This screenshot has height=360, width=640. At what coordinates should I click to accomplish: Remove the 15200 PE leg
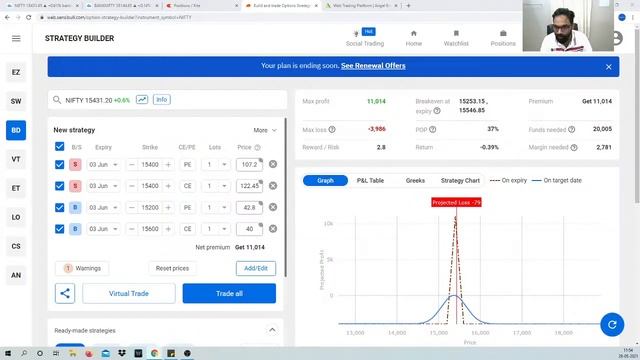[273, 207]
